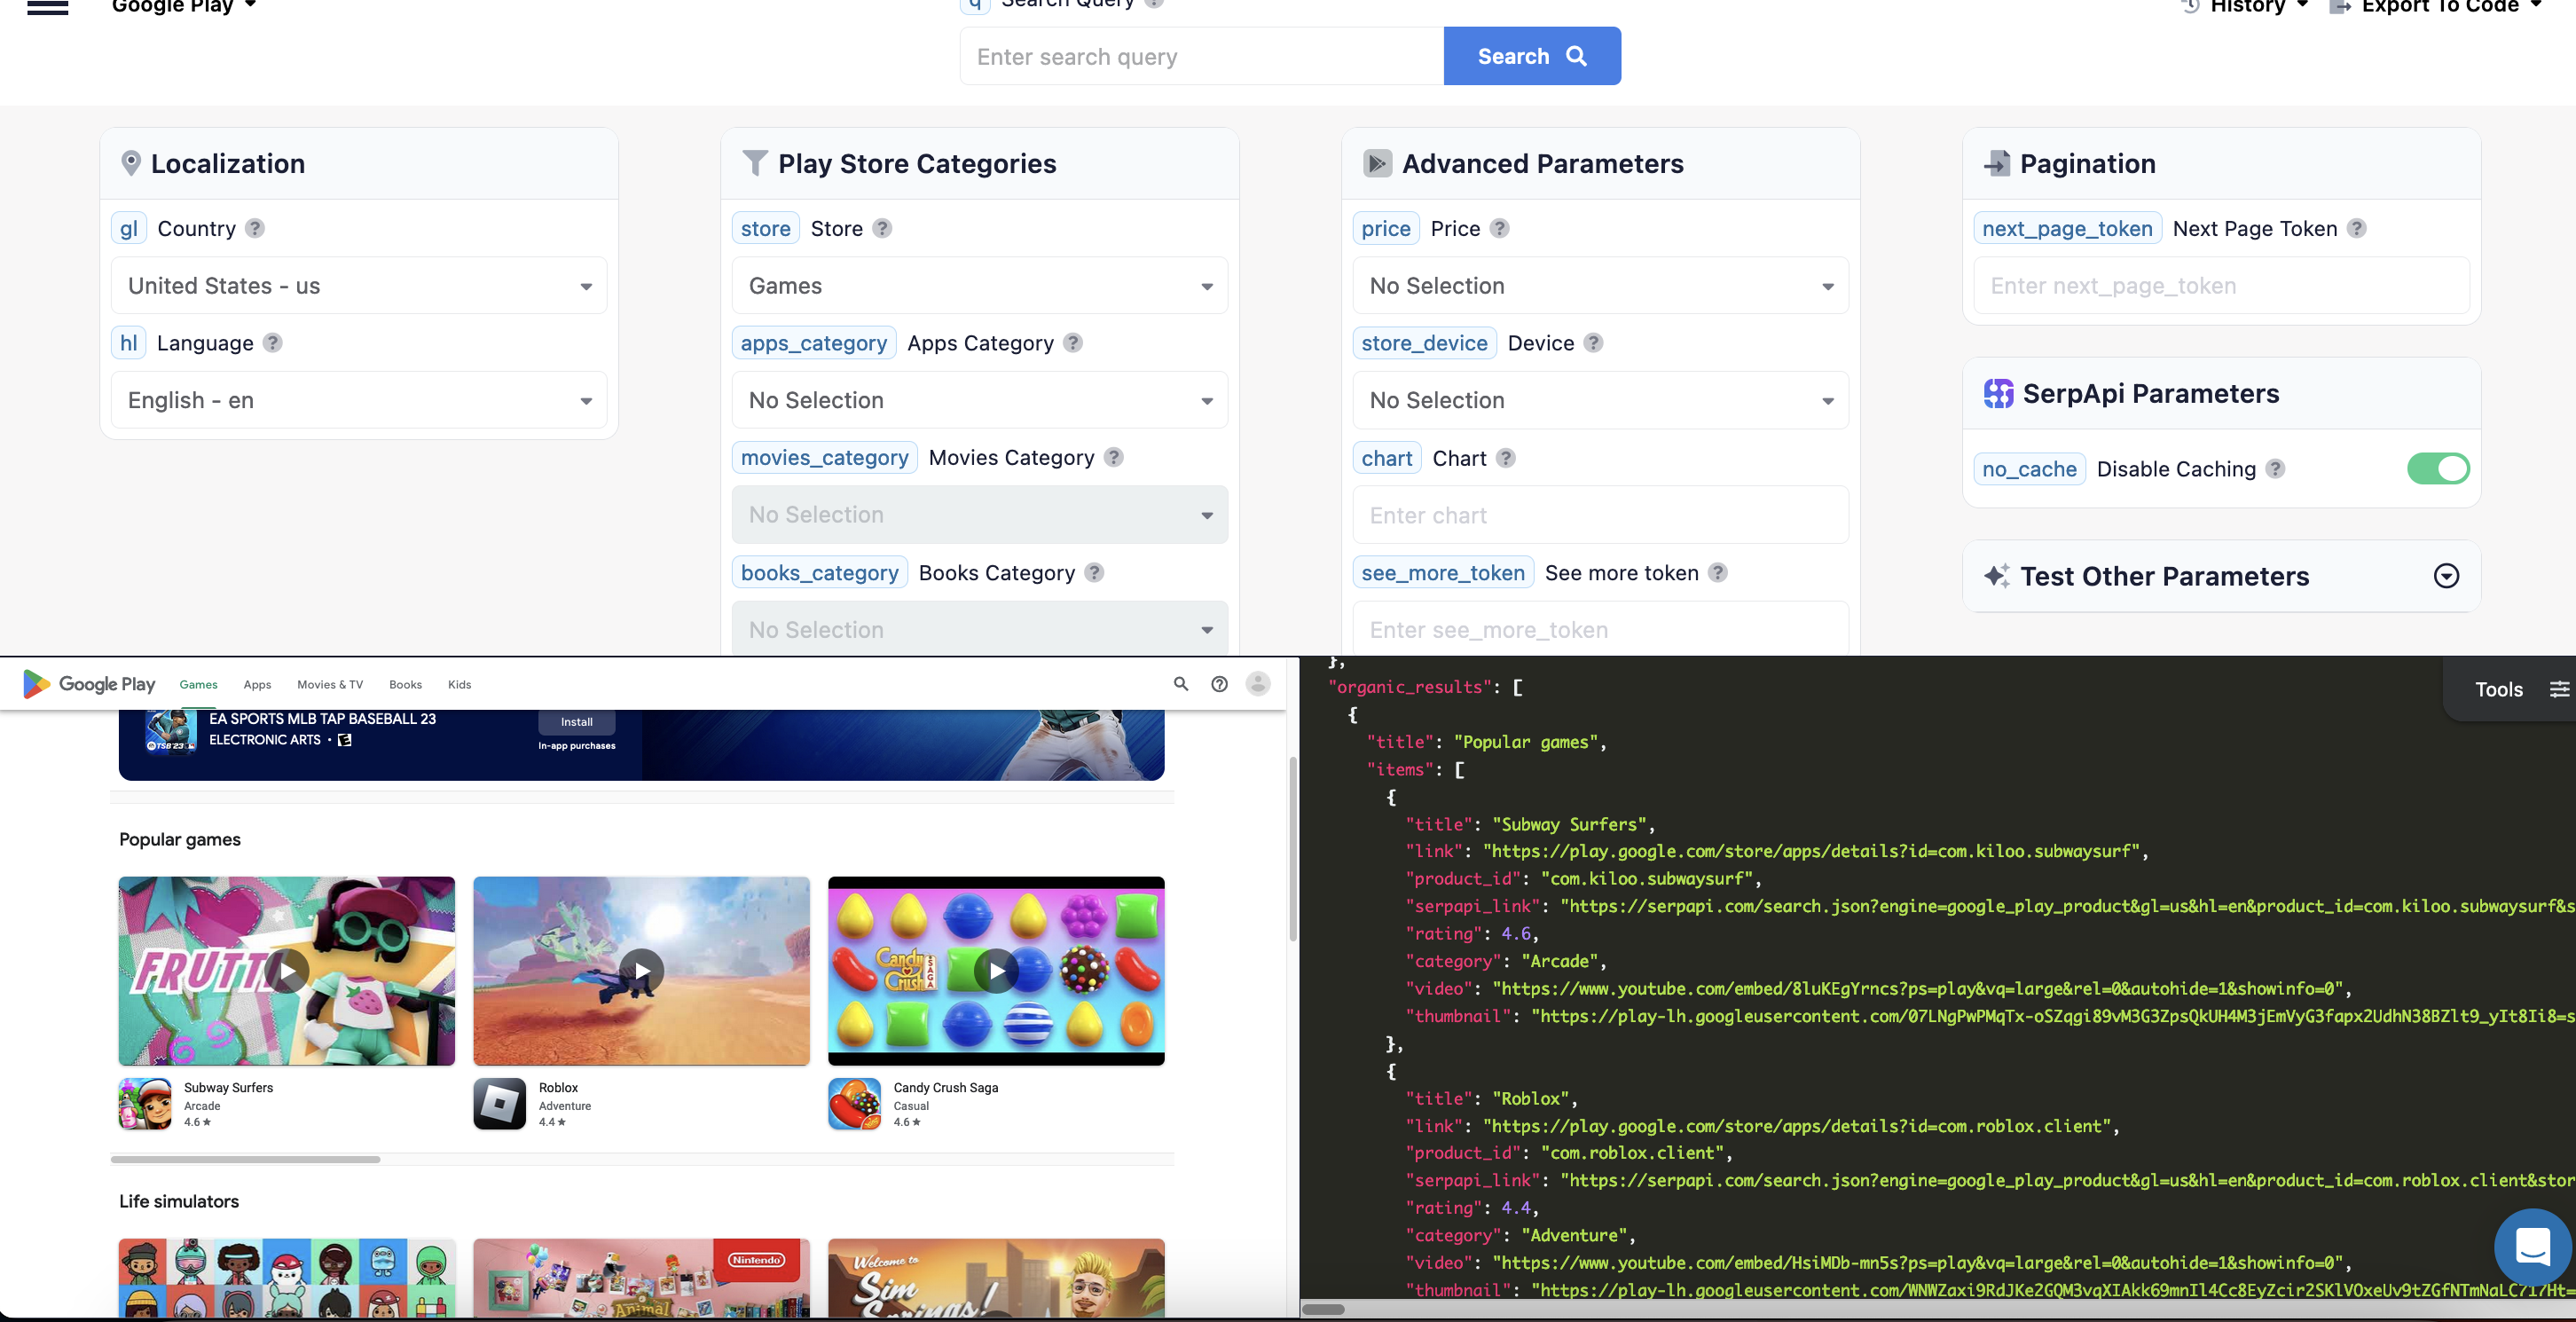Click the search magnifier in Google Play preview
Viewport: 2576px width, 1322px height.
point(1180,684)
